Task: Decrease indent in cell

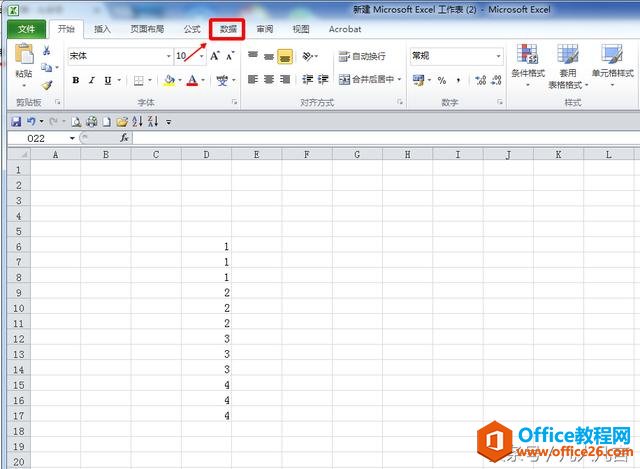Action: 307,79
